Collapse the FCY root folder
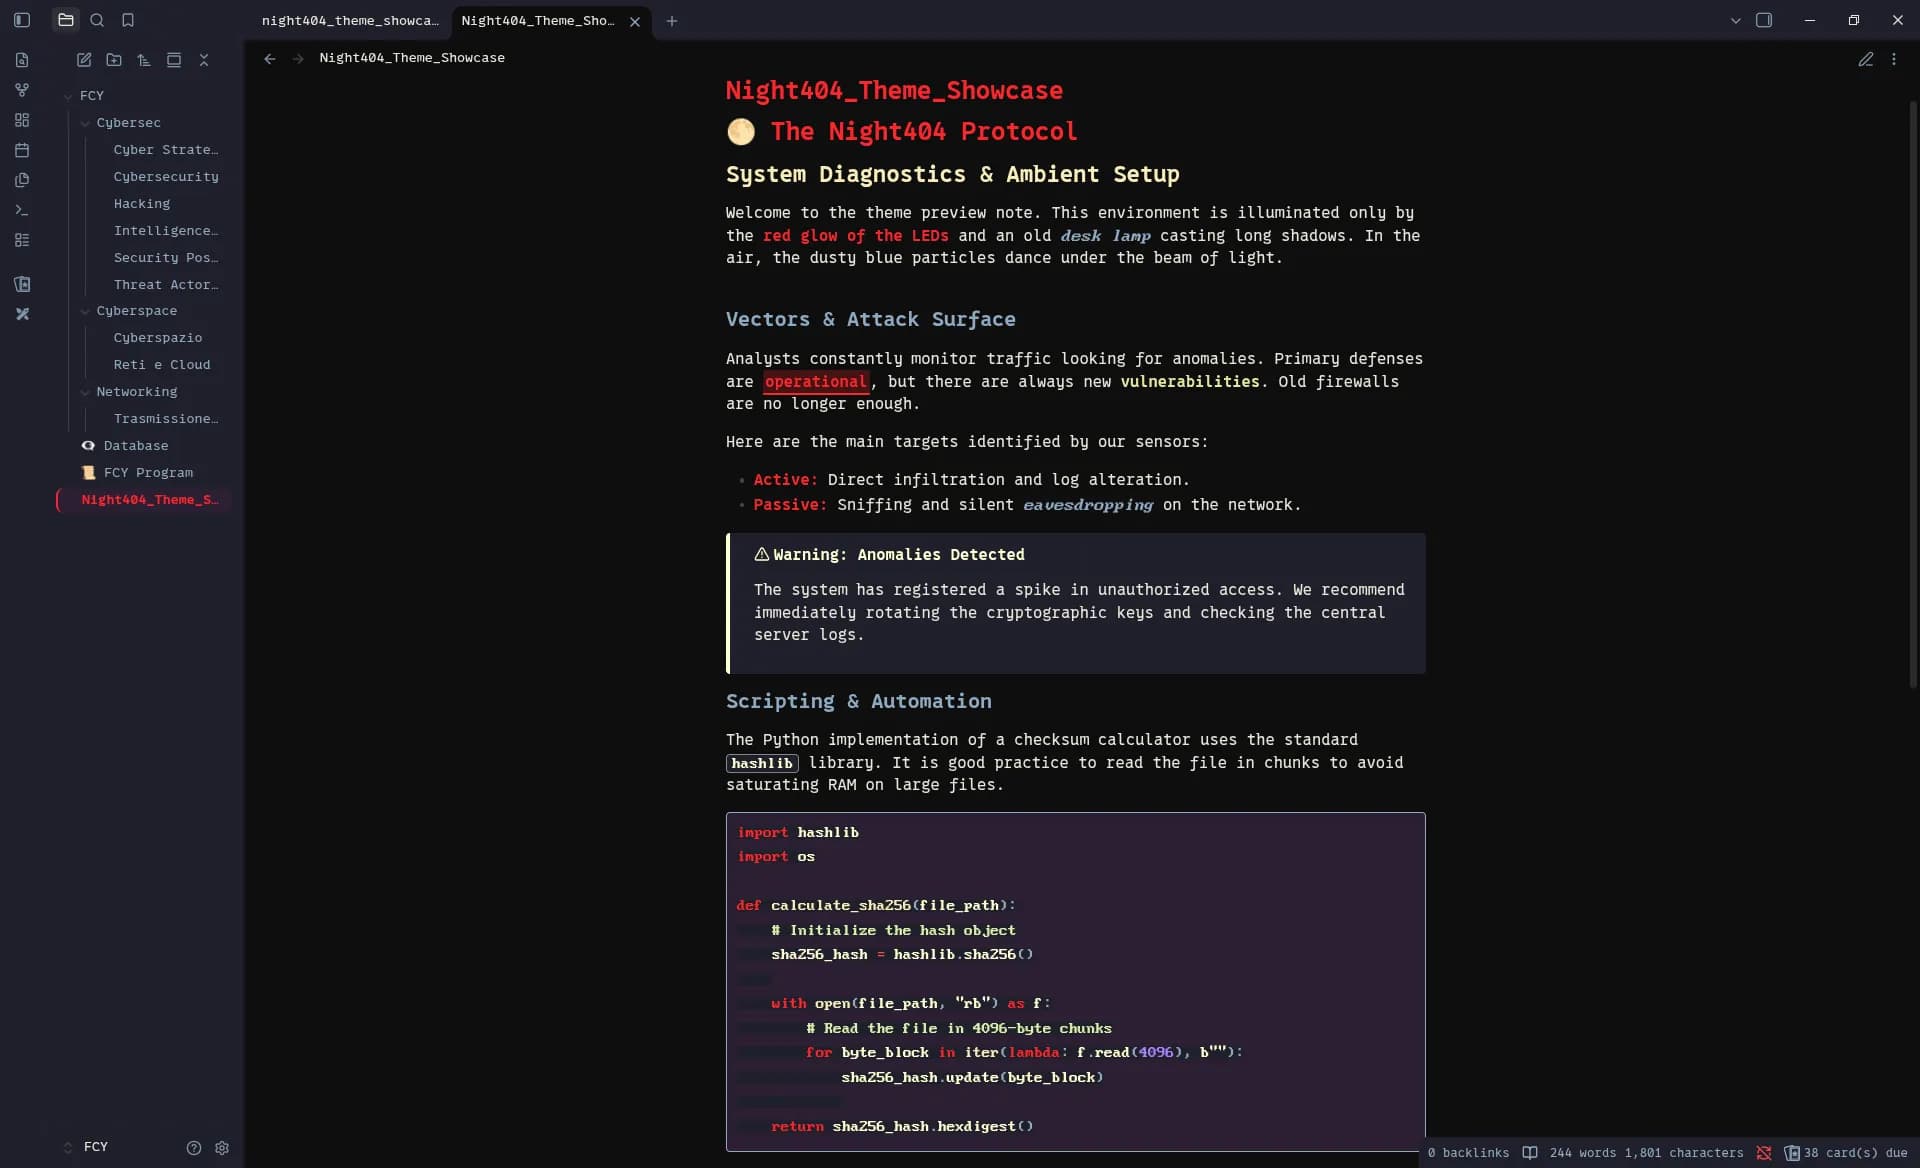 (68, 96)
